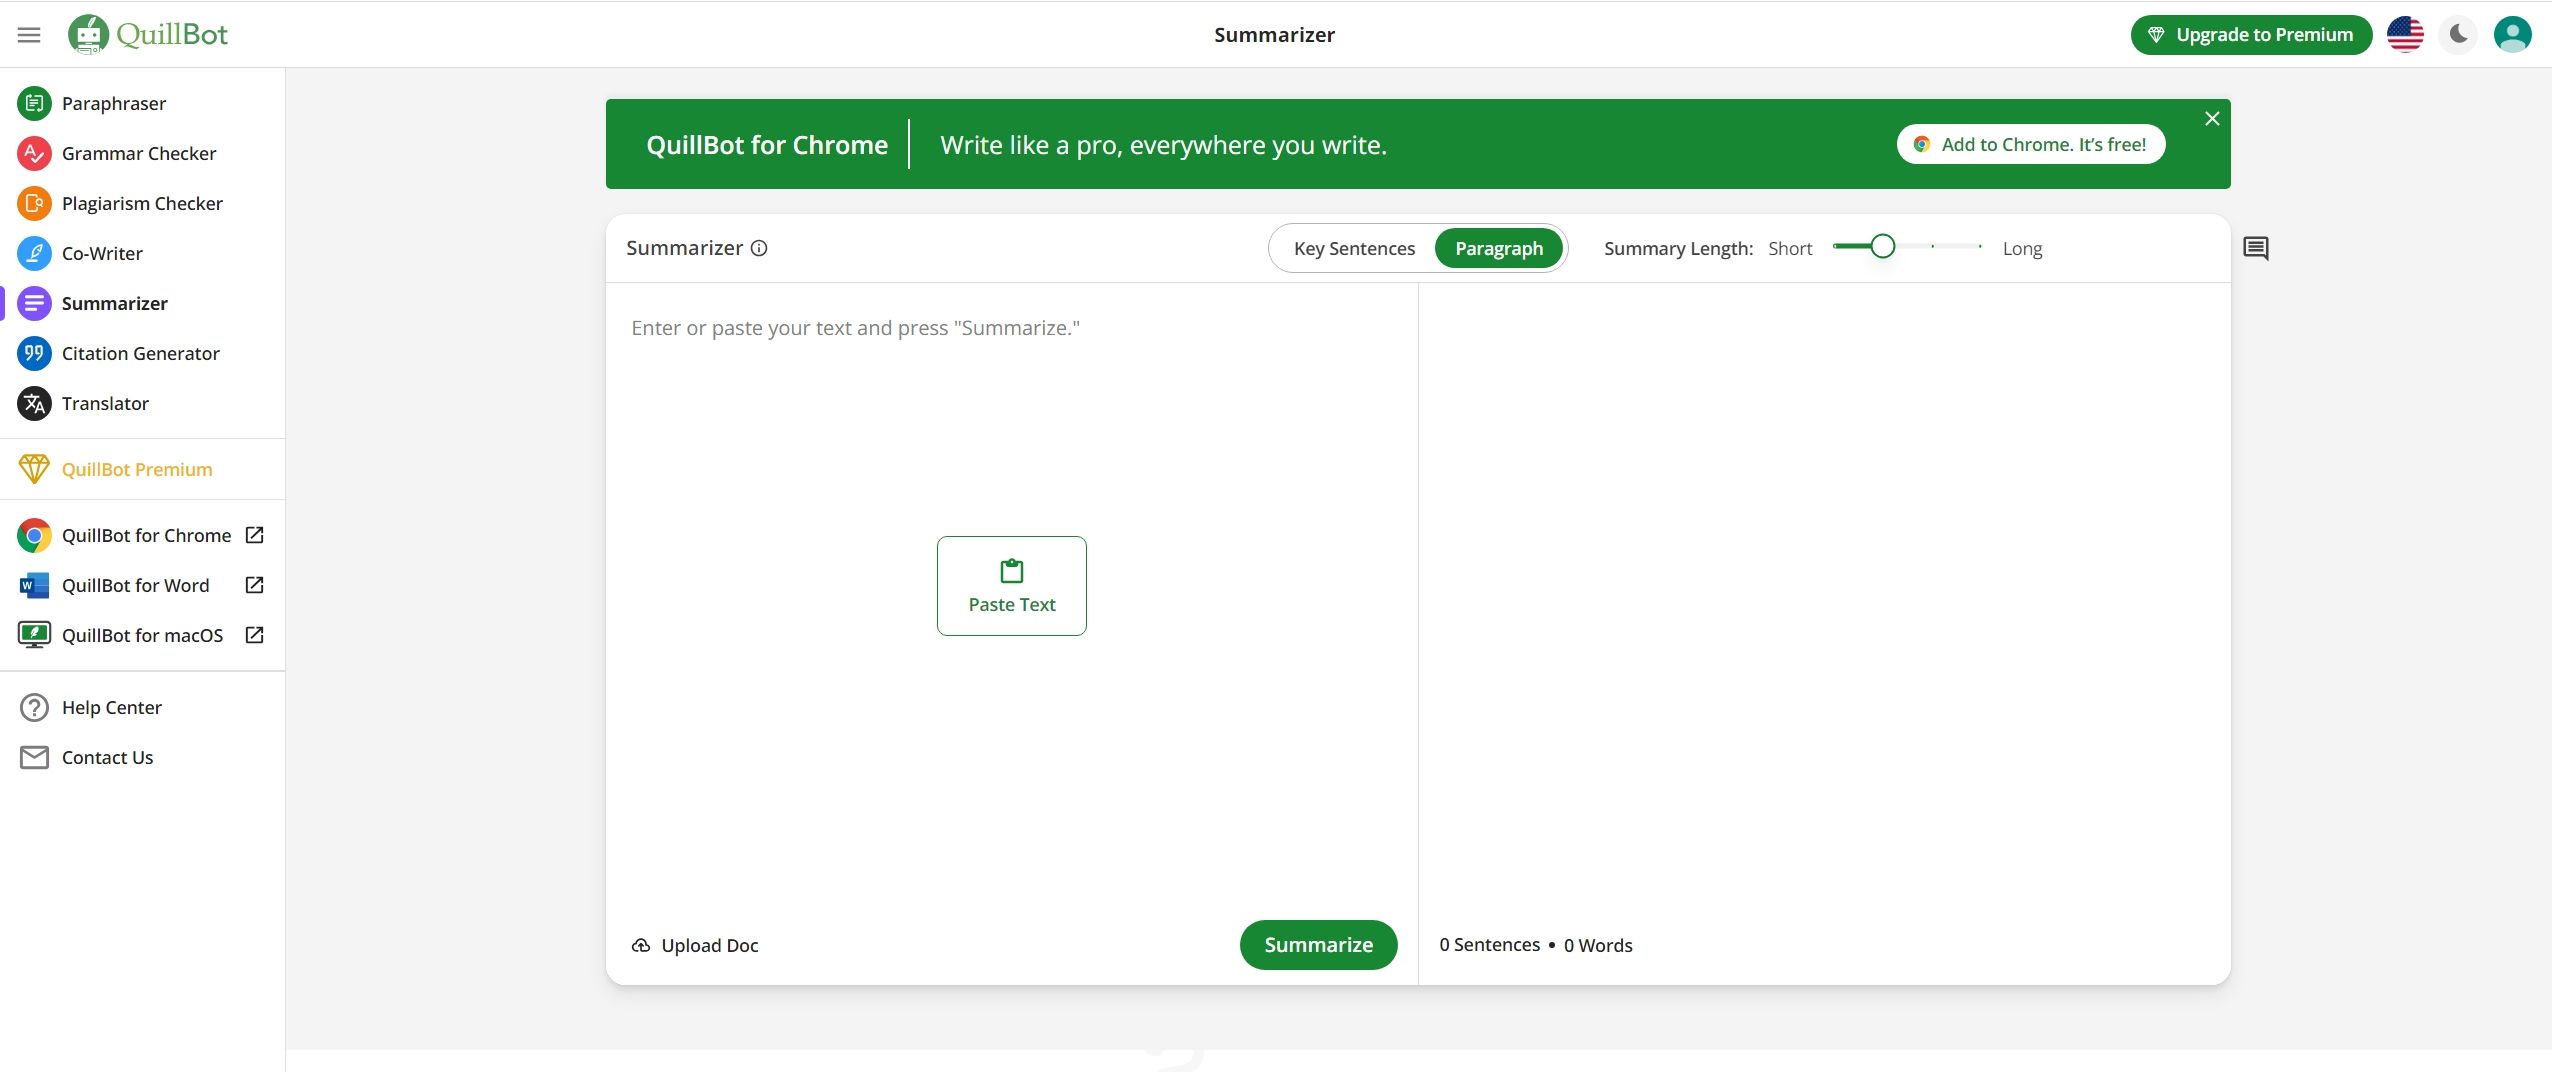Click the Summarizer info icon
The height and width of the screenshot is (1072, 2552).
pos(759,248)
